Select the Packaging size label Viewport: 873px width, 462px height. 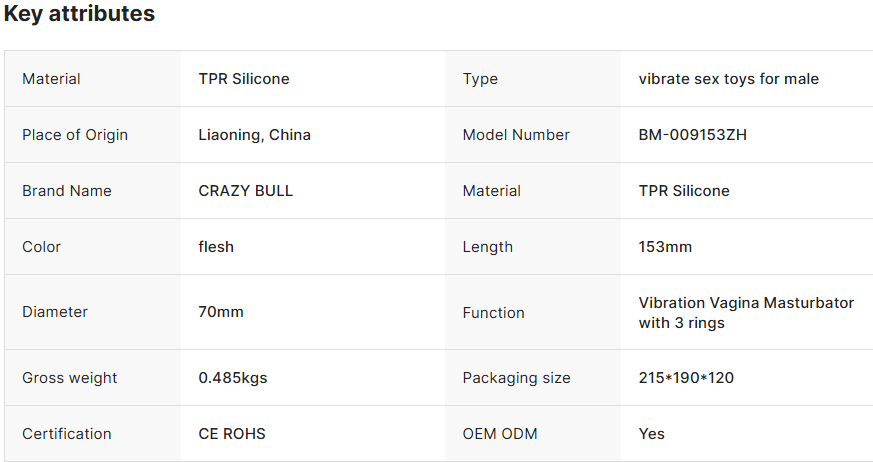[517, 378]
